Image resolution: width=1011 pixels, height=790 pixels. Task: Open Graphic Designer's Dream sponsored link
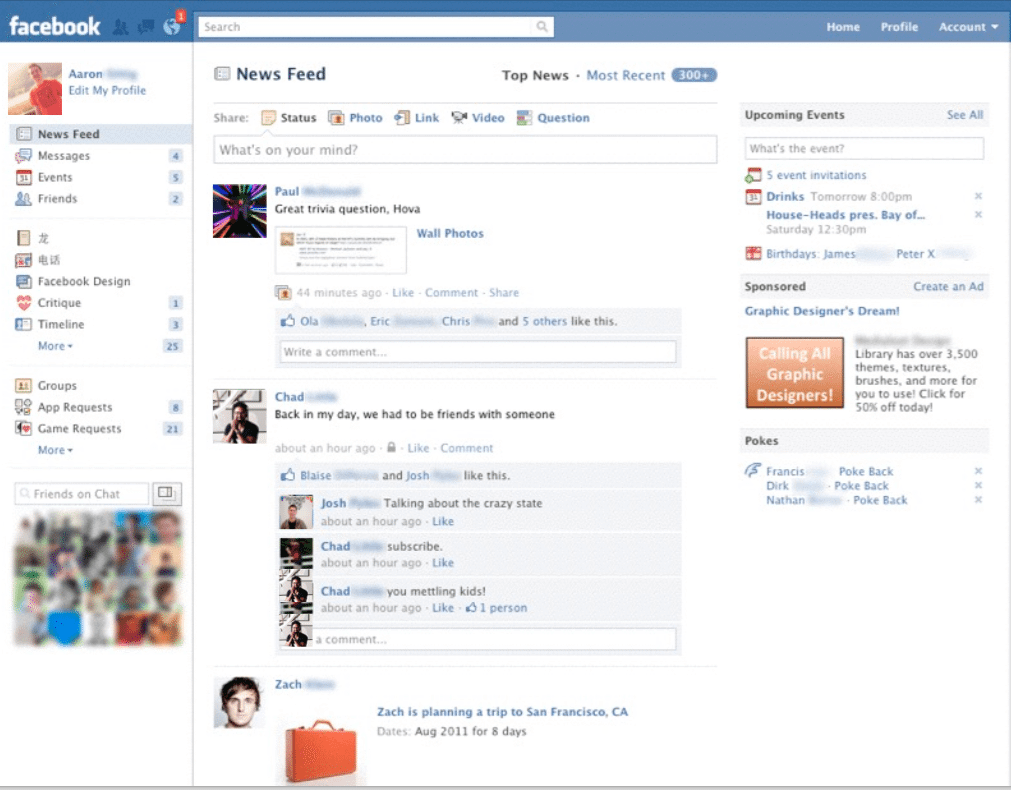(821, 311)
